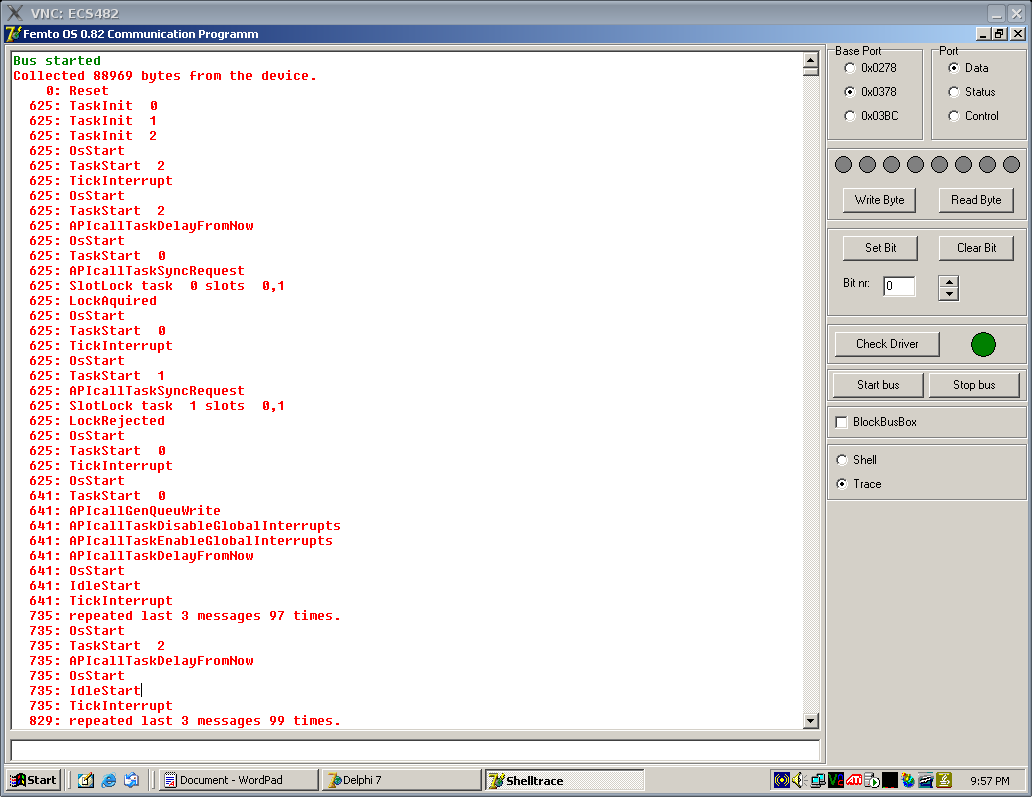This screenshot has width=1032, height=797.
Task: Select base port 0x0278
Action: 850,68
